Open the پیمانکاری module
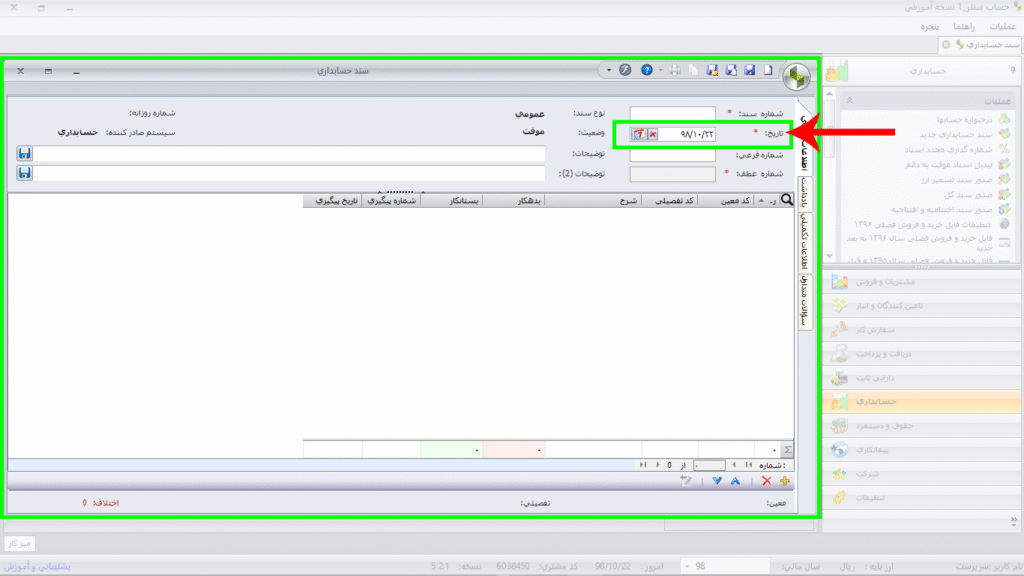The height and width of the screenshot is (576, 1024). (921, 449)
